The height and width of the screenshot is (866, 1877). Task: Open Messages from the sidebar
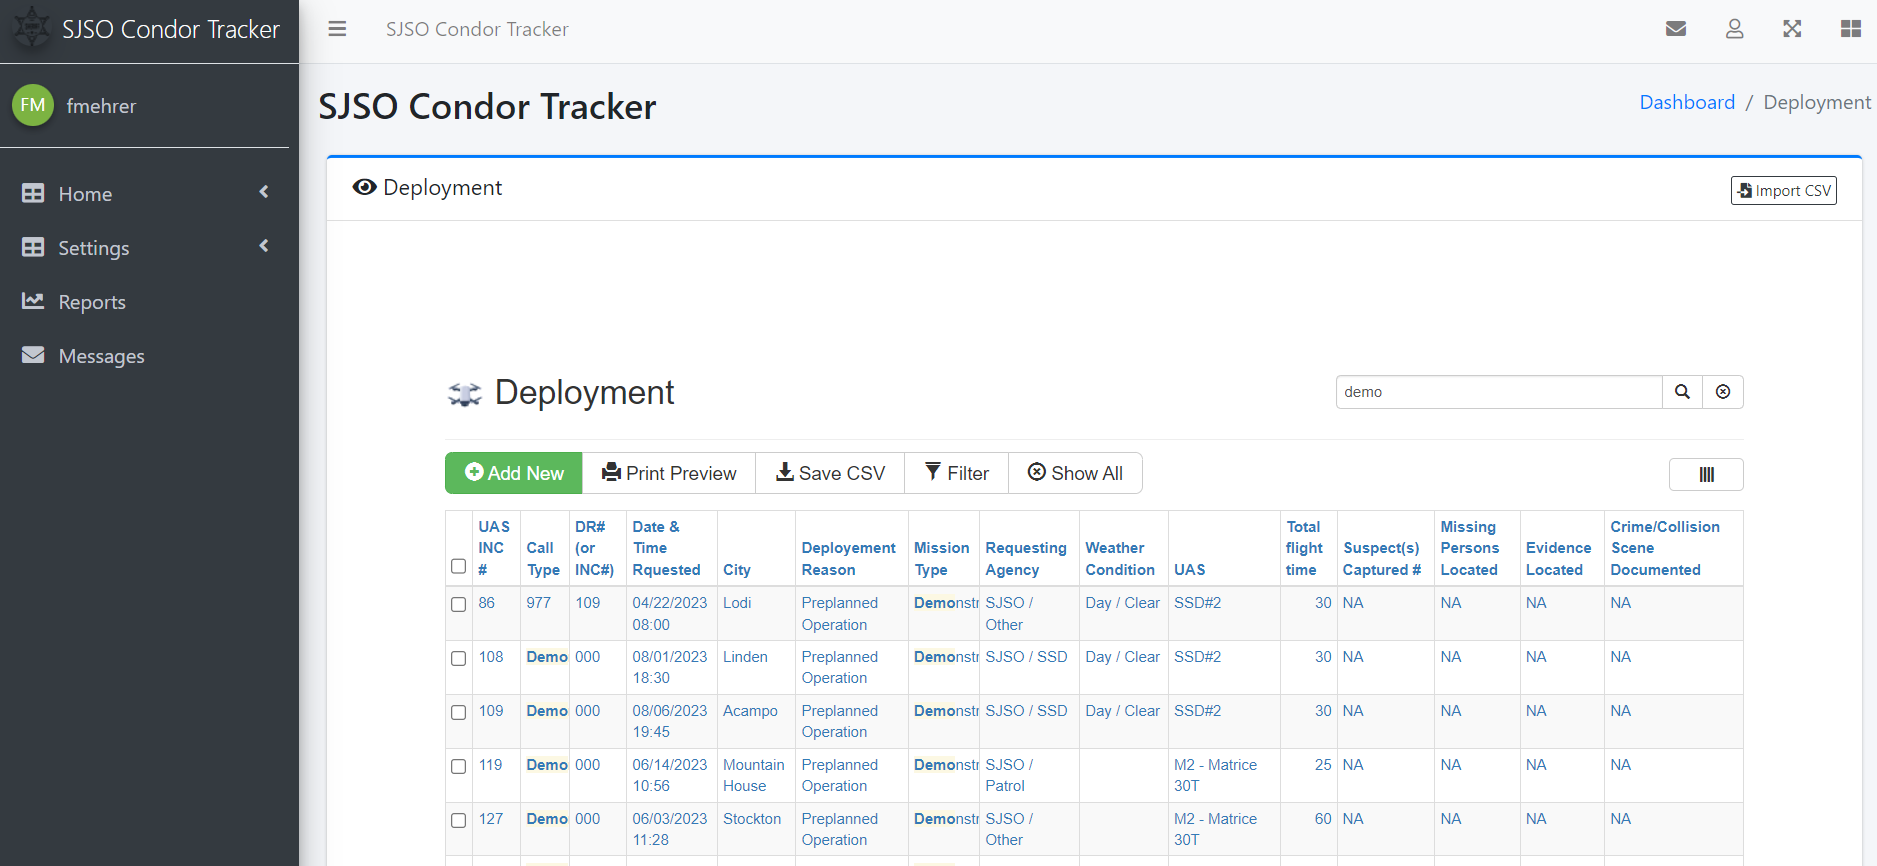101,356
